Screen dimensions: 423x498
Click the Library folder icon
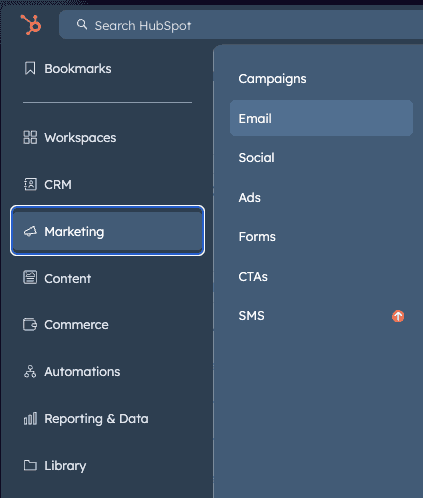[x=30, y=465]
